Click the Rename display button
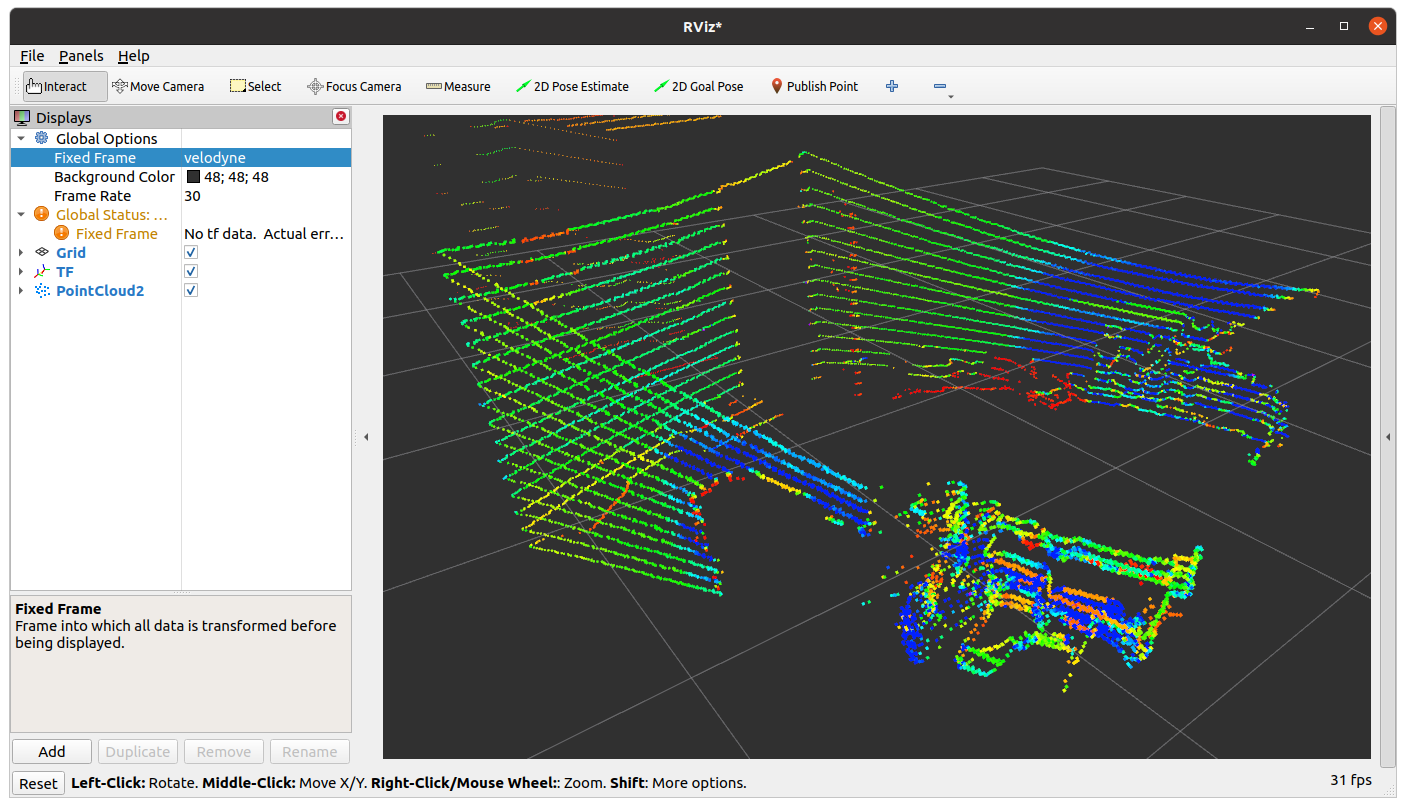Viewport: 1406px width, 807px height. (310, 752)
